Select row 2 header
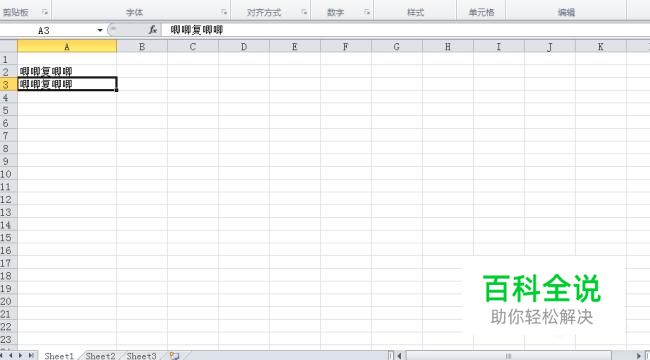Viewport: 650px width, 360px height. (x=8, y=72)
